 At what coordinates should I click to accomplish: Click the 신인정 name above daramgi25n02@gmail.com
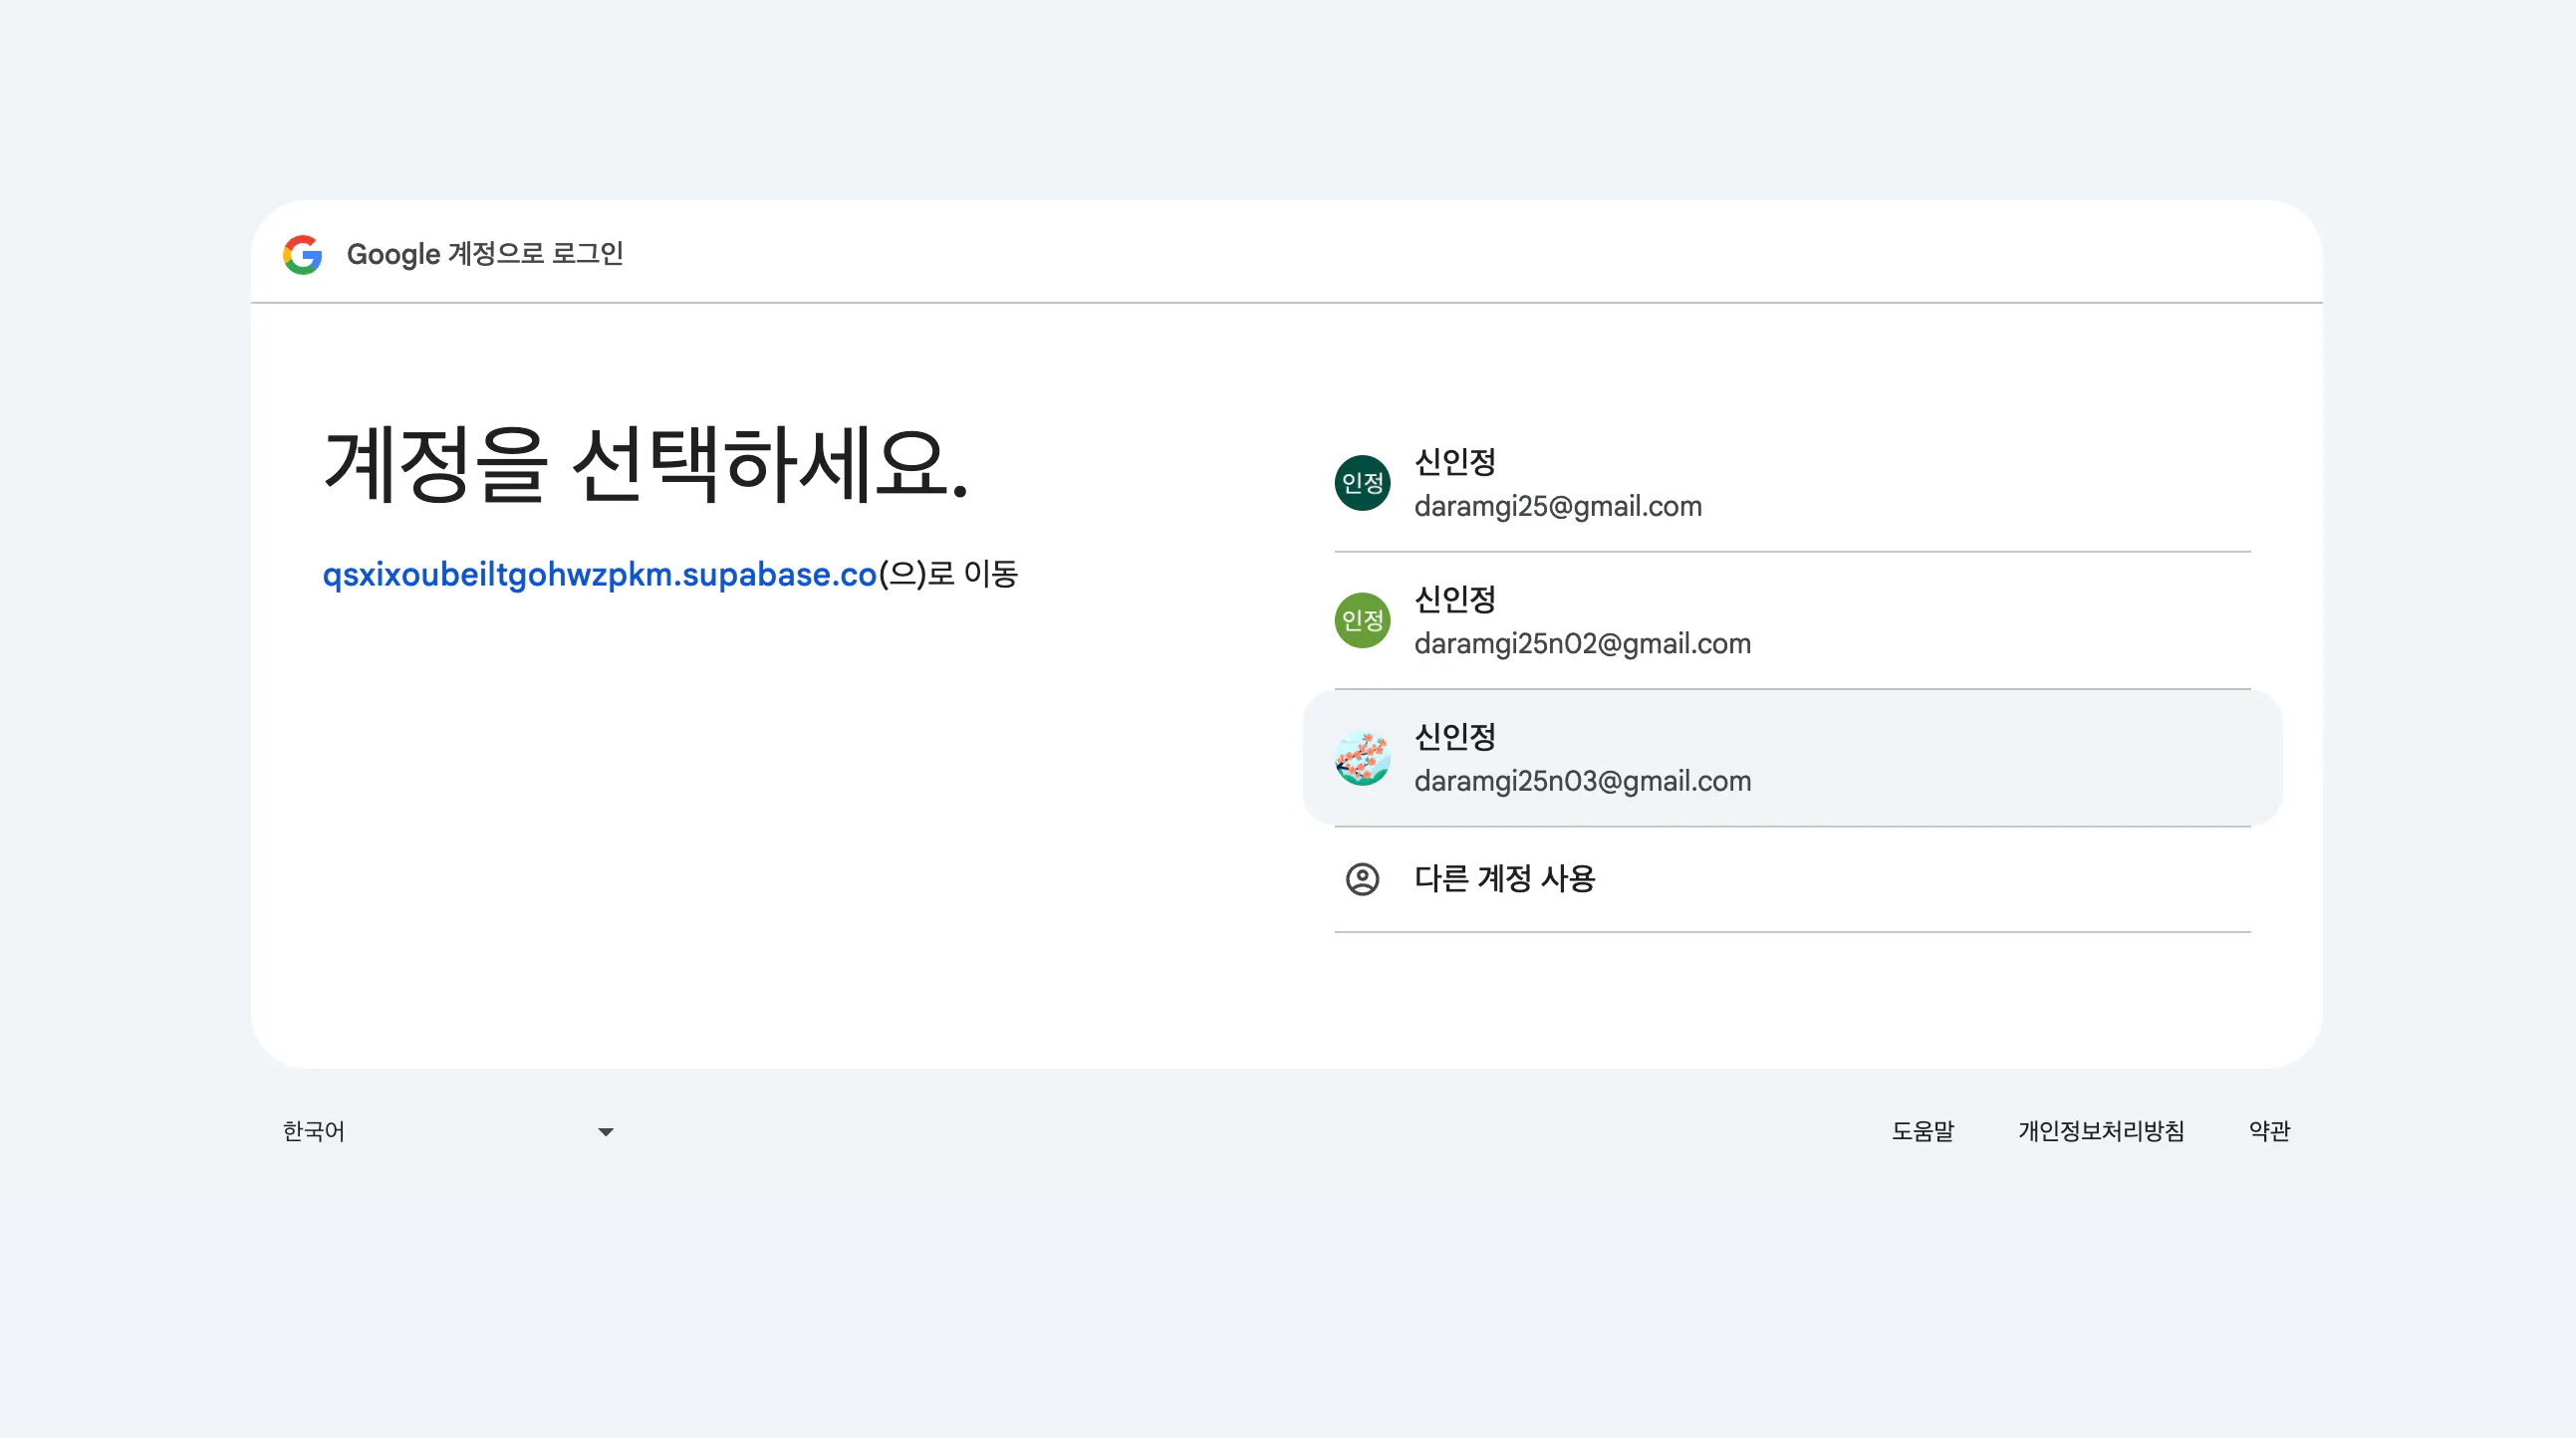(1455, 599)
